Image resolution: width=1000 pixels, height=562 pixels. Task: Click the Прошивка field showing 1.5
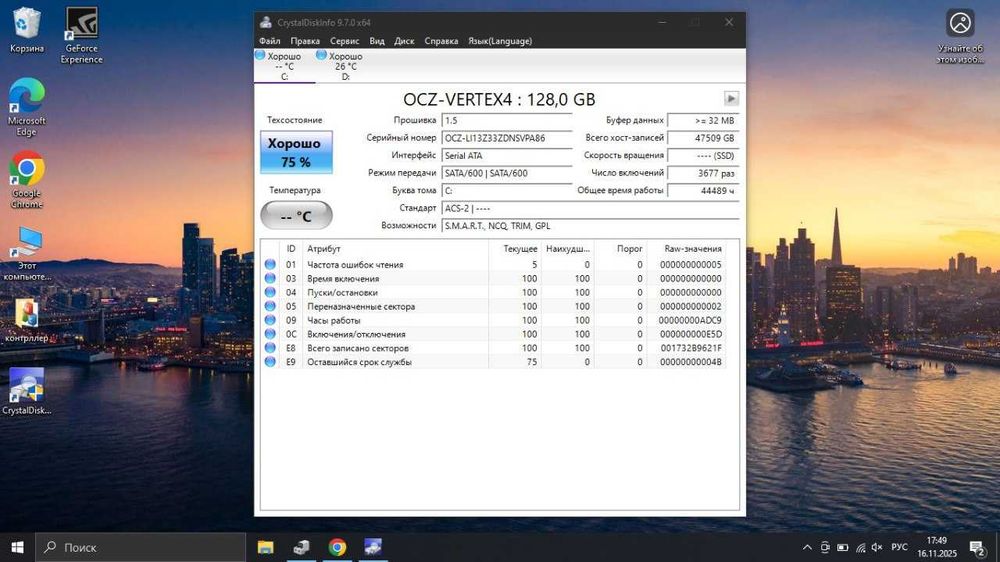(x=506, y=120)
